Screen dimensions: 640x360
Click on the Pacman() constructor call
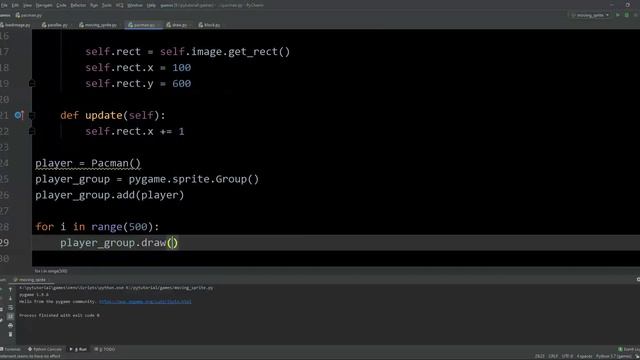click(116, 163)
